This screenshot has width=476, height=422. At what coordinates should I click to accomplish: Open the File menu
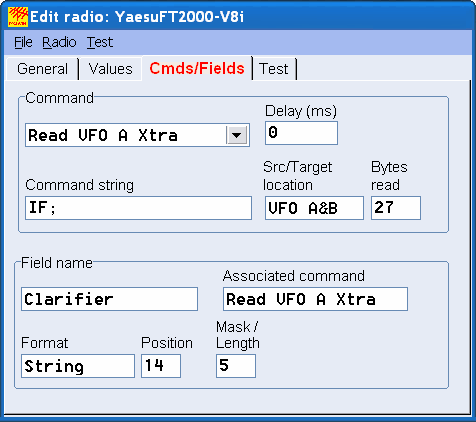click(x=23, y=42)
